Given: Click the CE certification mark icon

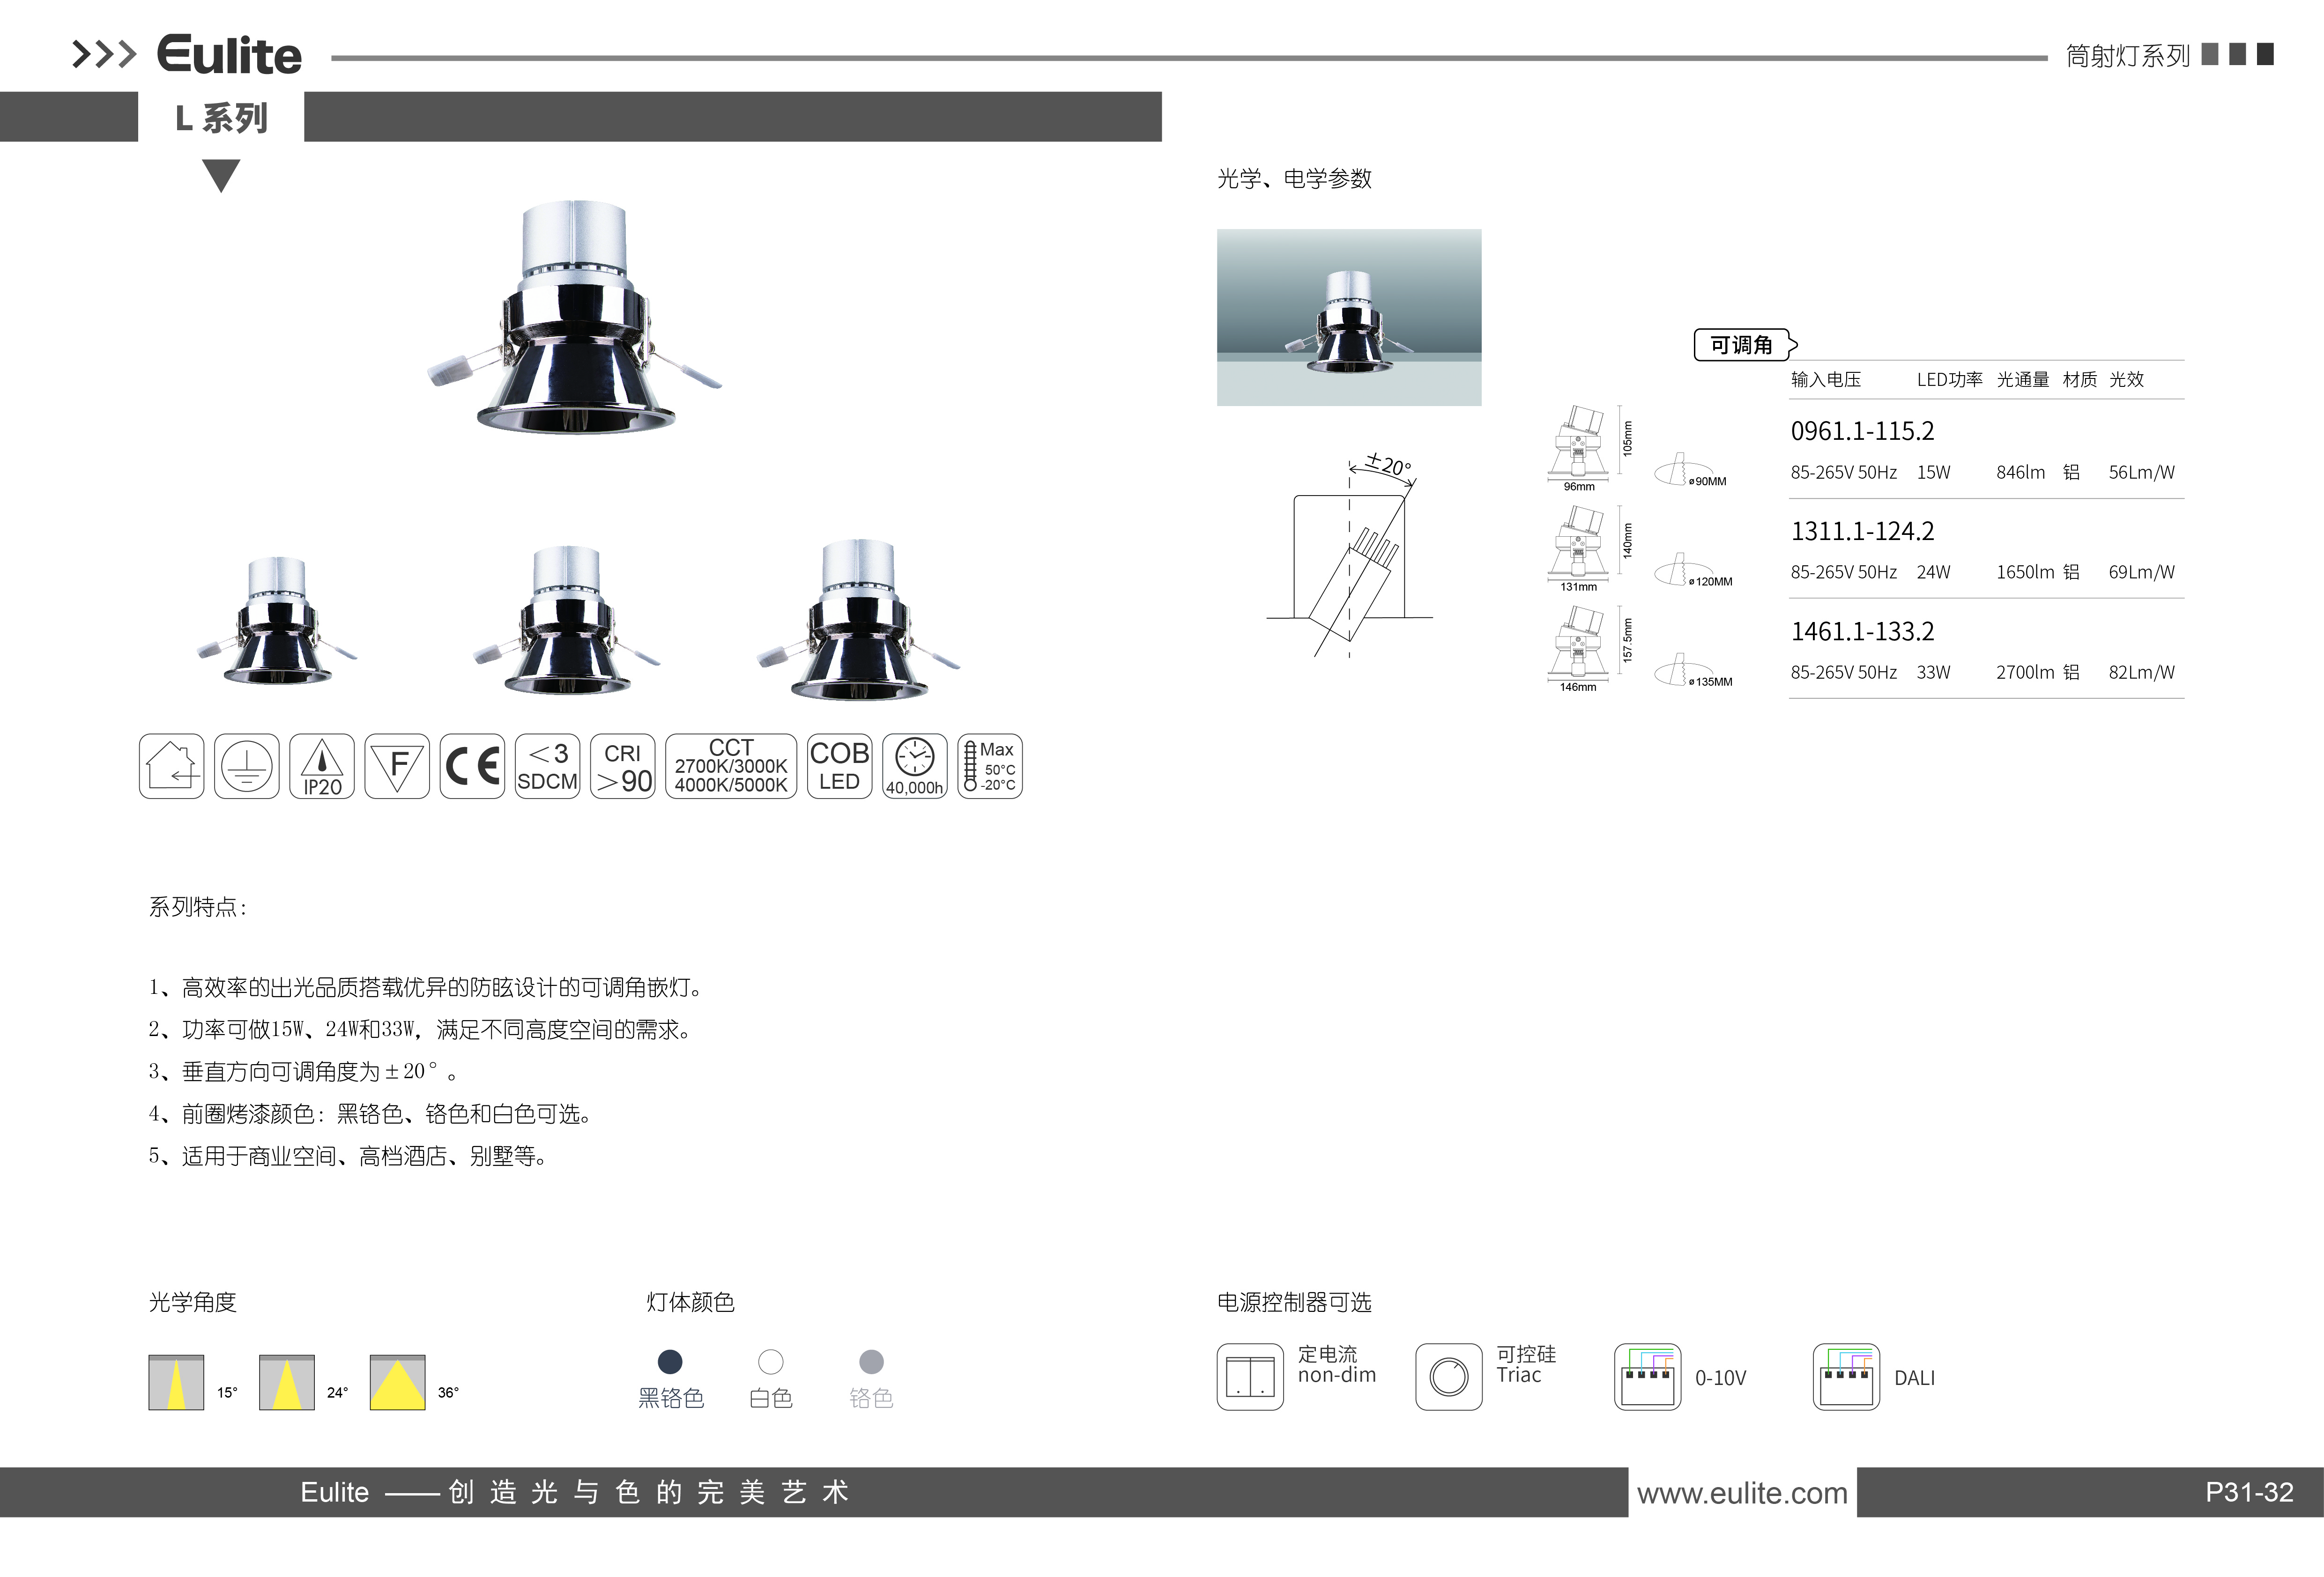Looking at the screenshot, I should [x=472, y=766].
